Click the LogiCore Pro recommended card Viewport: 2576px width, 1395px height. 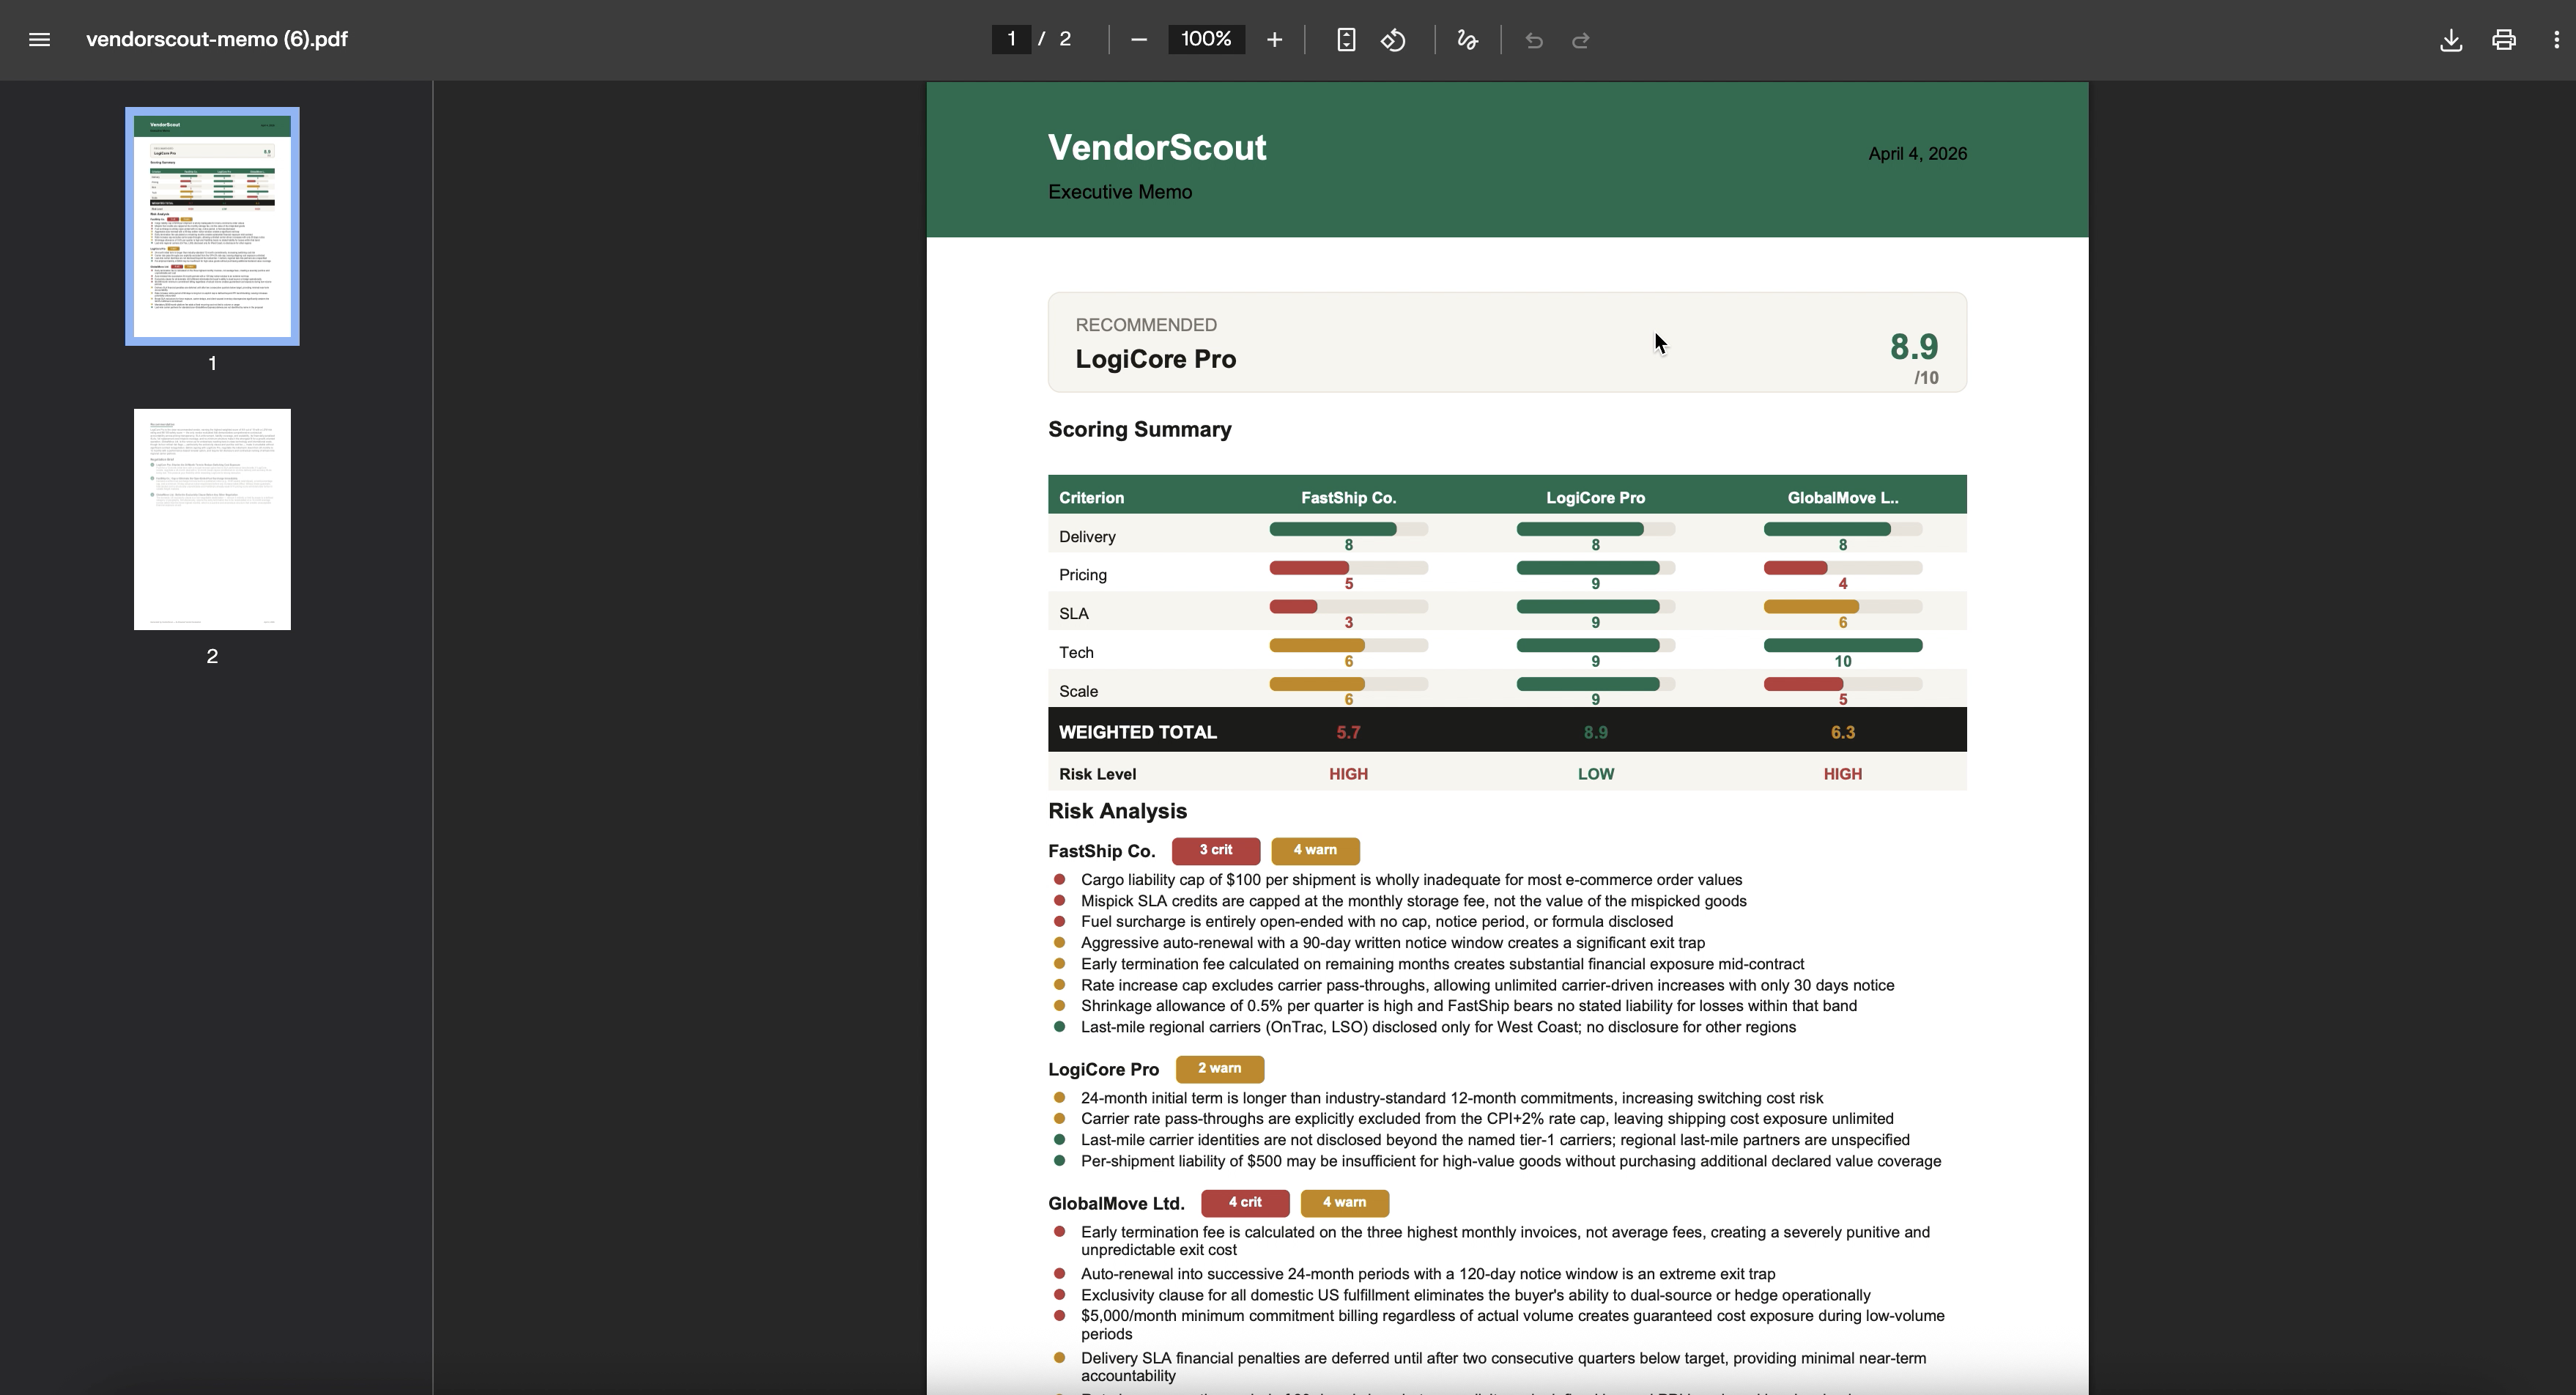pos(1507,343)
